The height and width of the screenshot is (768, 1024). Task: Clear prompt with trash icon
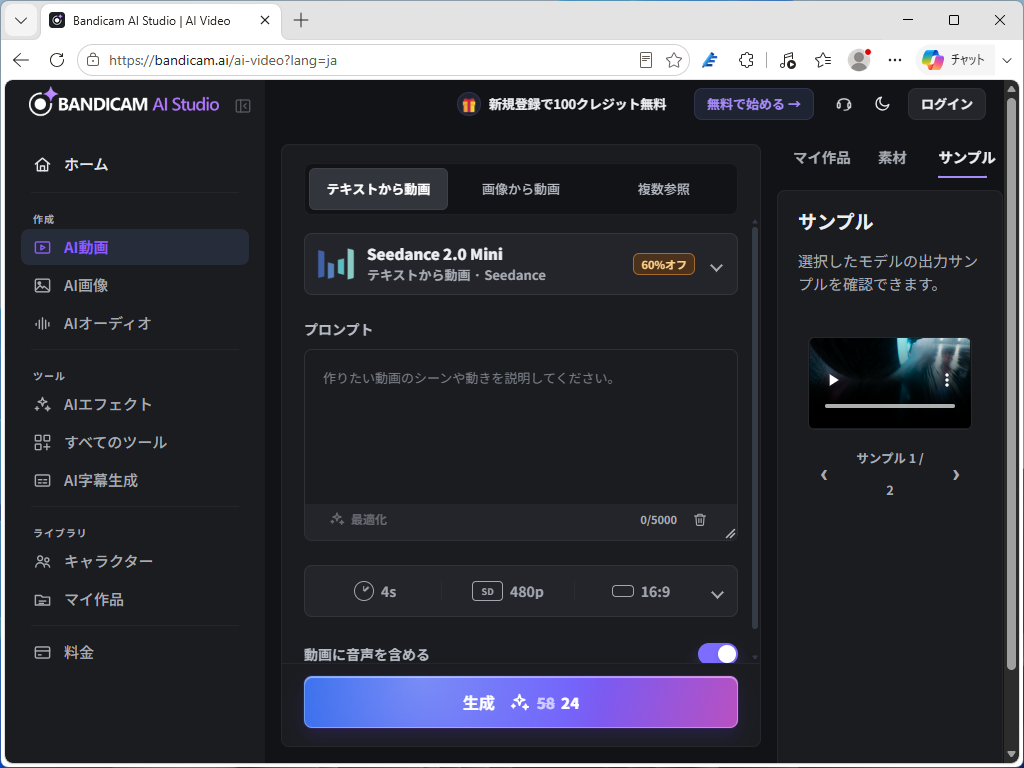point(700,520)
